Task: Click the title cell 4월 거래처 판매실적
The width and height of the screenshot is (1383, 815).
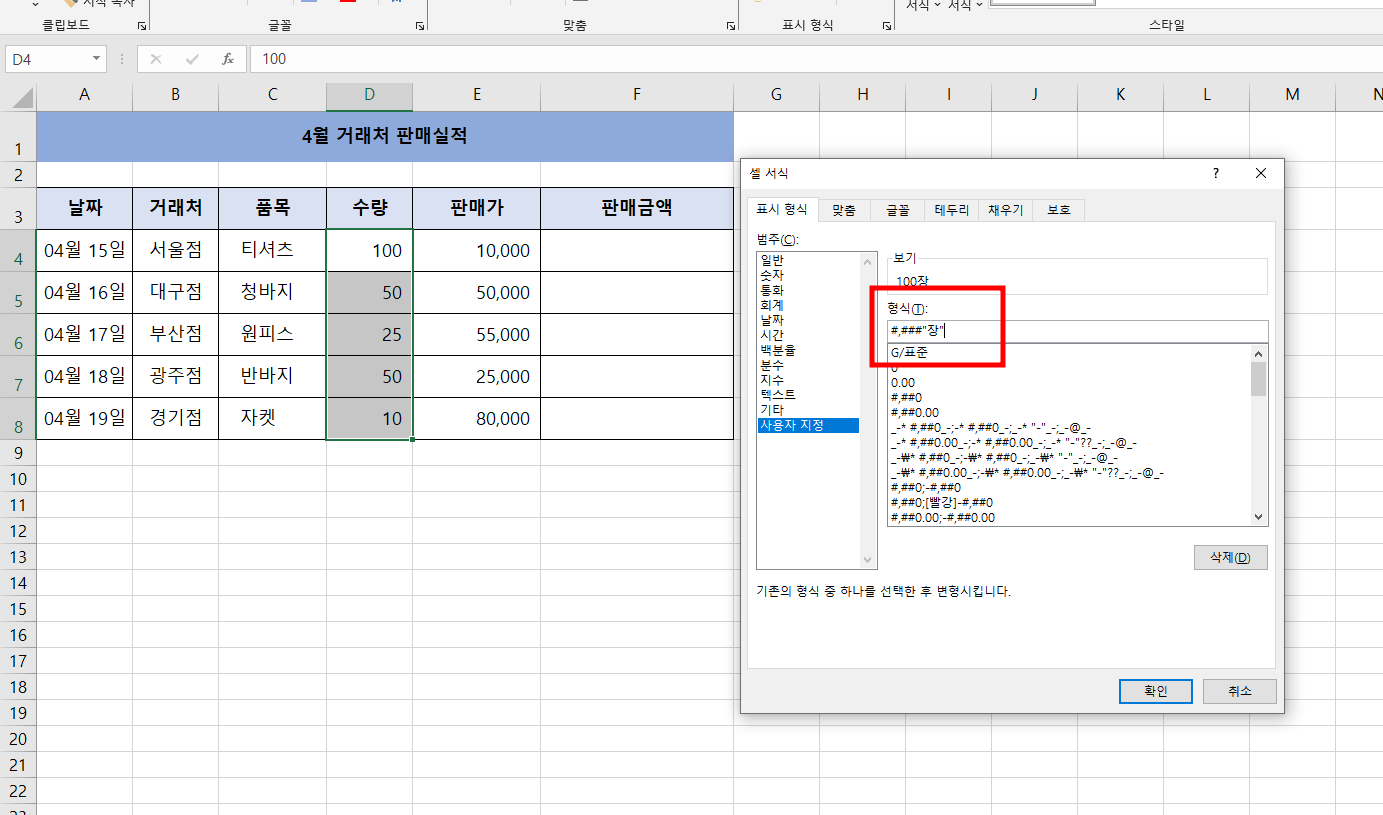Action: (x=385, y=136)
